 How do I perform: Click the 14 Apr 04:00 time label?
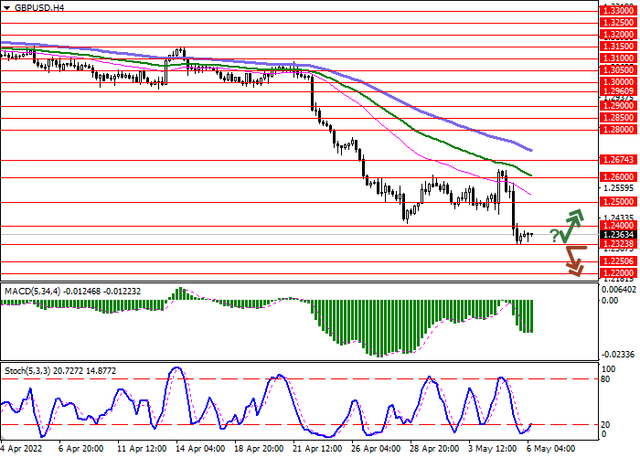point(200,448)
